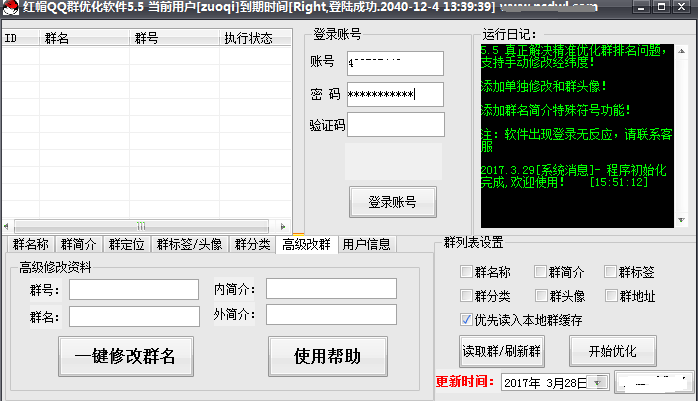This screenshot has width=698, height=401.
Task: Enable the 群名称 checkbox
Action: (466, 271)
